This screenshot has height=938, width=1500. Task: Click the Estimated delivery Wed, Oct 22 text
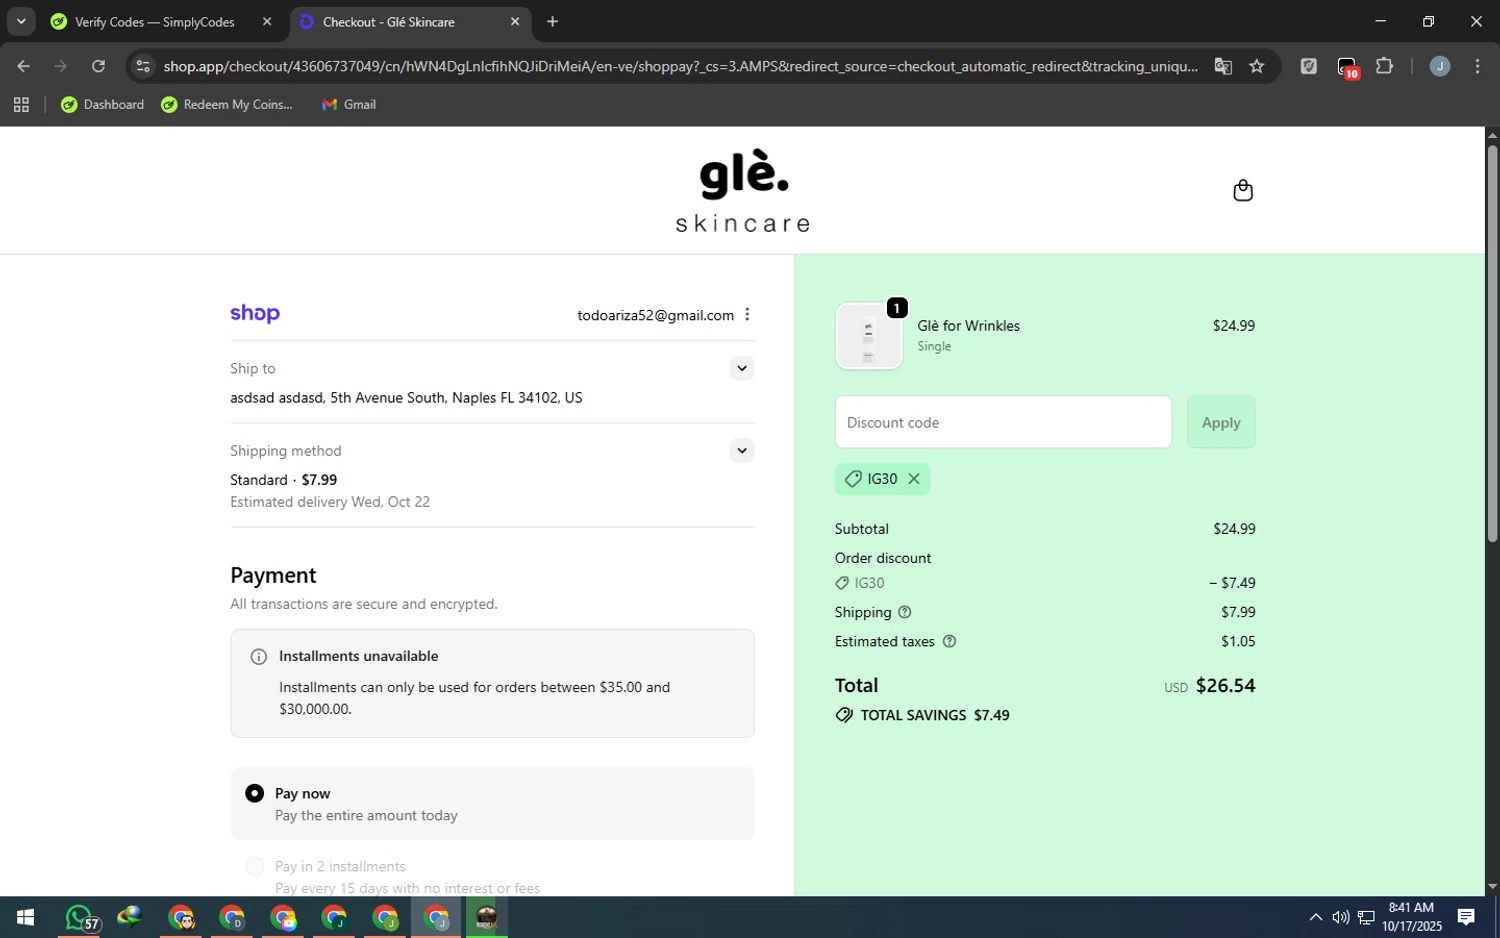330,502
